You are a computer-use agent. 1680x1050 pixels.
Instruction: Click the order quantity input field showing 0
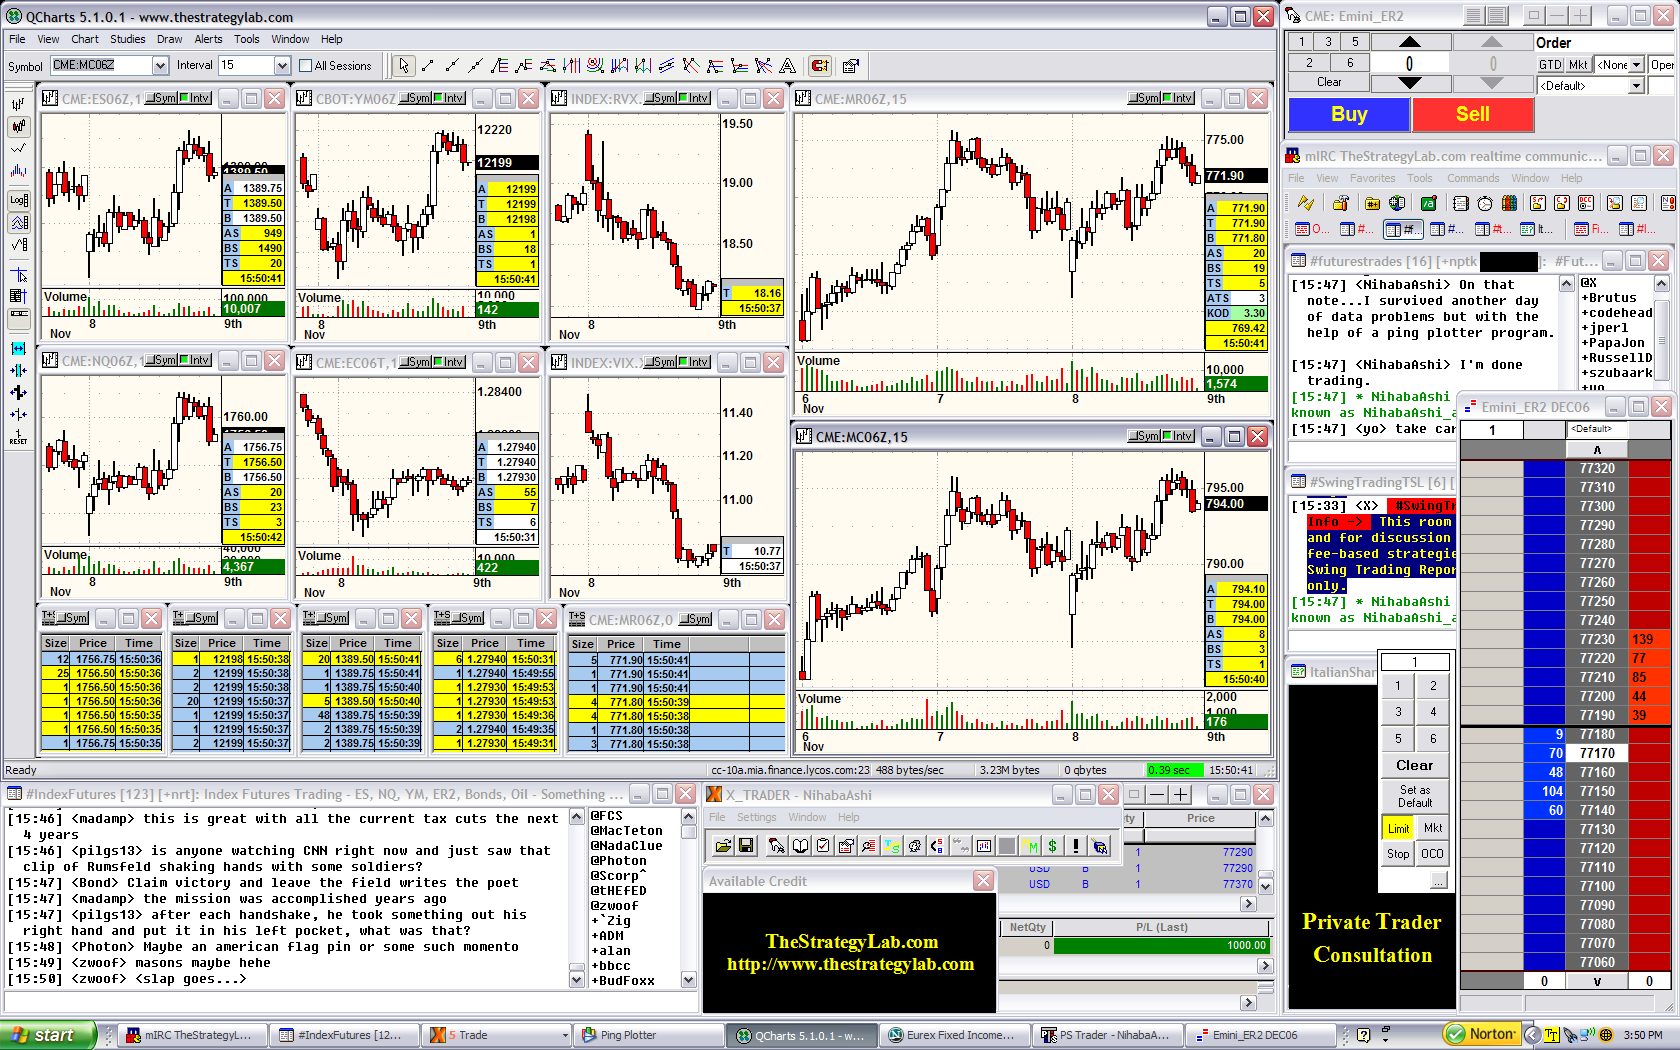[x=1410, y=63]
